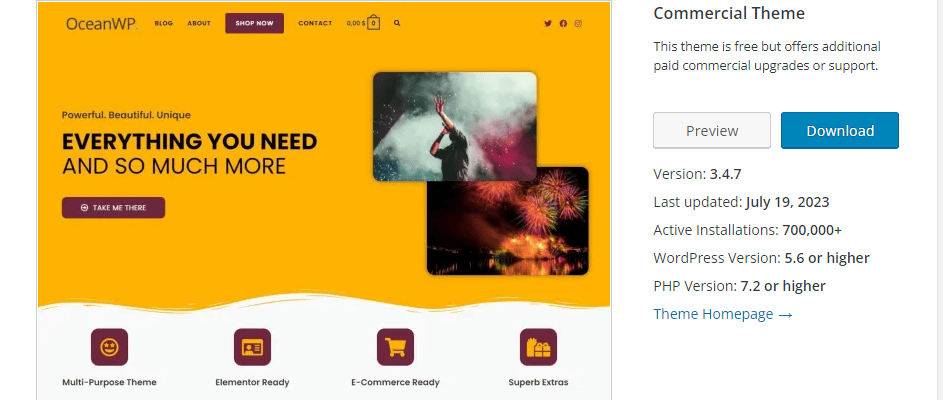Click the Instagram icon in theme header
943x400 pixels.
(578, 23)
